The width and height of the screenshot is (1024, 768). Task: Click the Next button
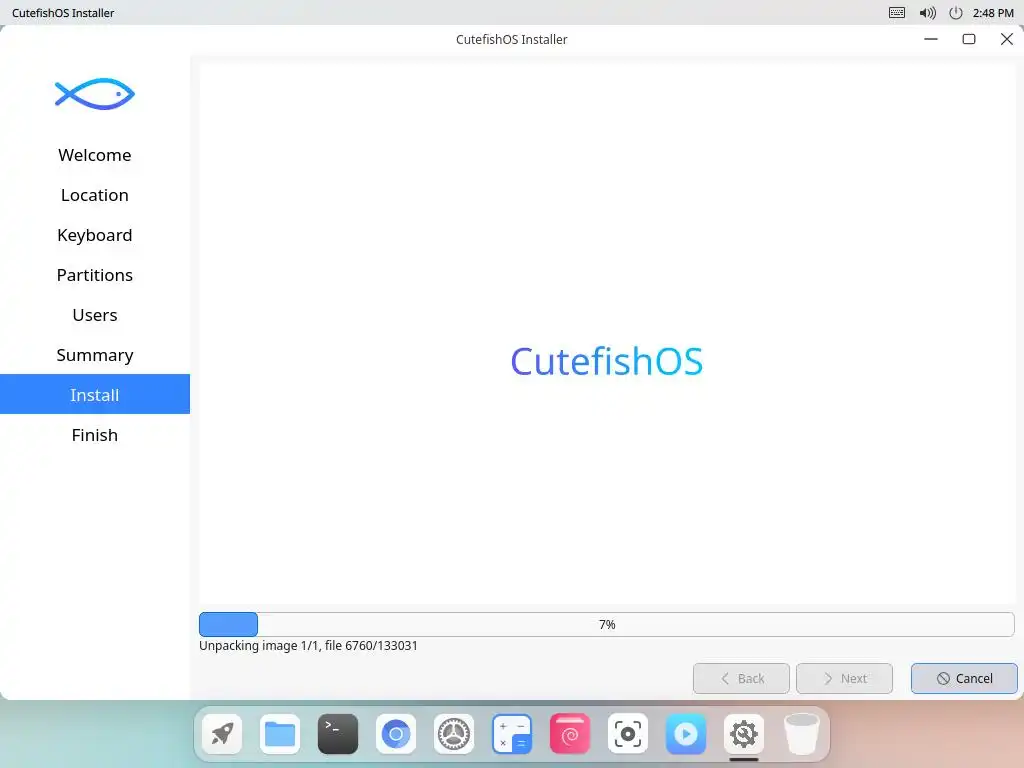point(844,679)
